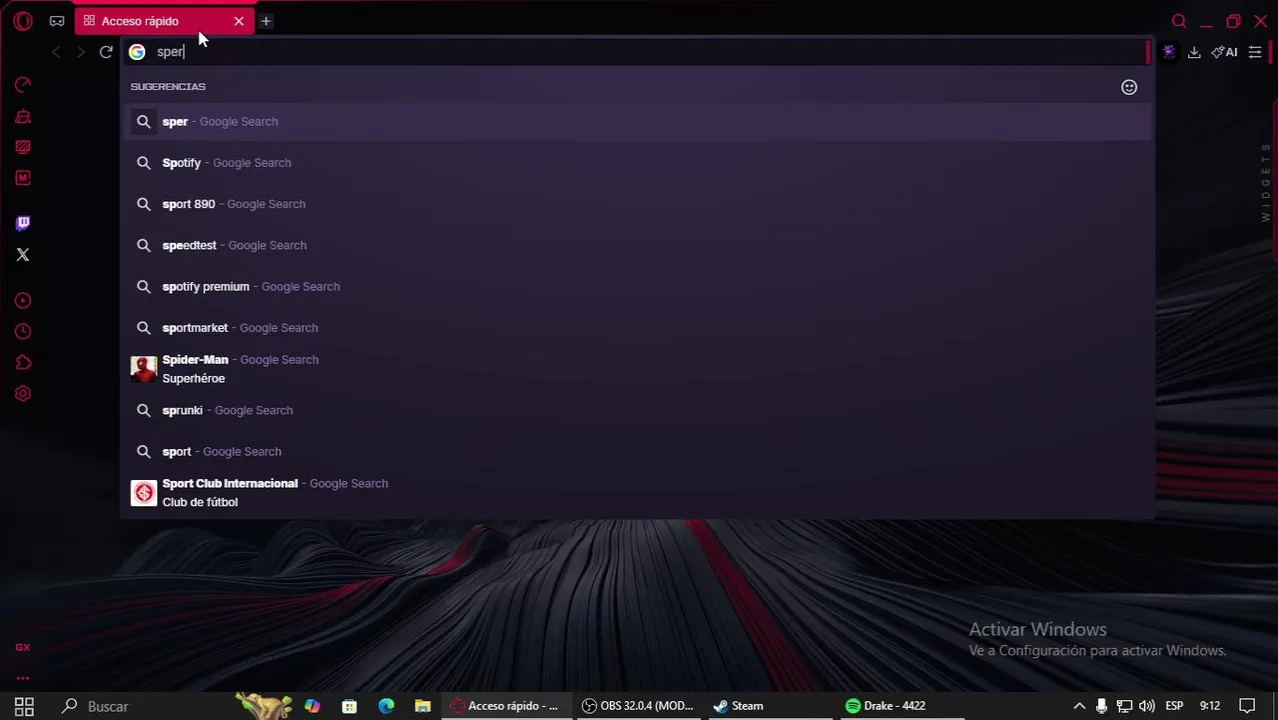Viewport: 1278px width, 720px height.
Task: Click the Acceso rápido Opera taskbar button
Action: coord(504,706)
